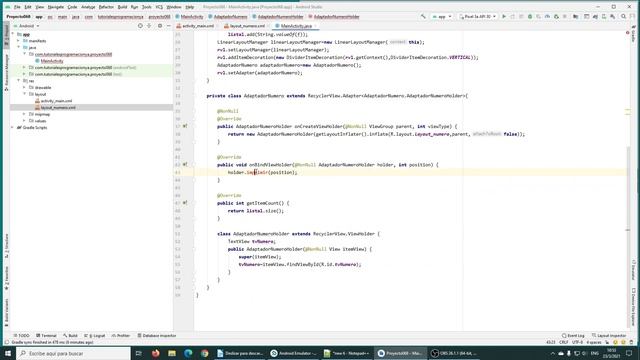Open the VCS menu

159,7
